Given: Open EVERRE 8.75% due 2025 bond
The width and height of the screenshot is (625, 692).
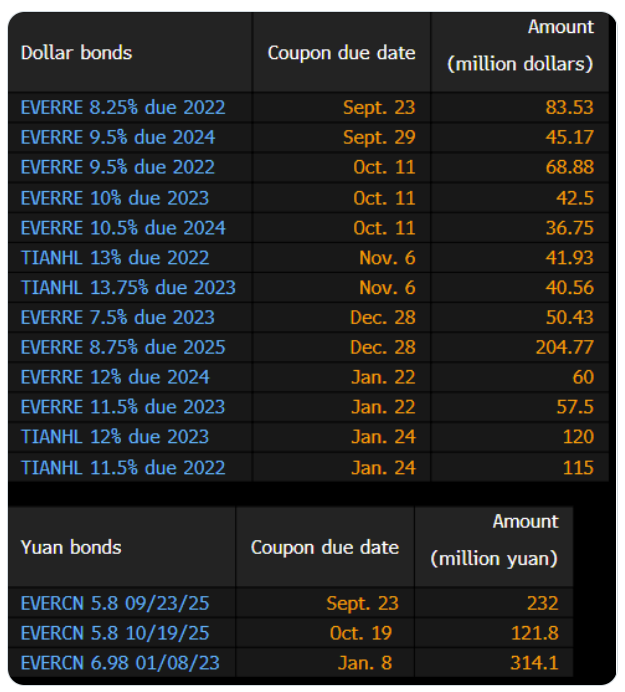Looking at the screenshot, I should point(123,347).
